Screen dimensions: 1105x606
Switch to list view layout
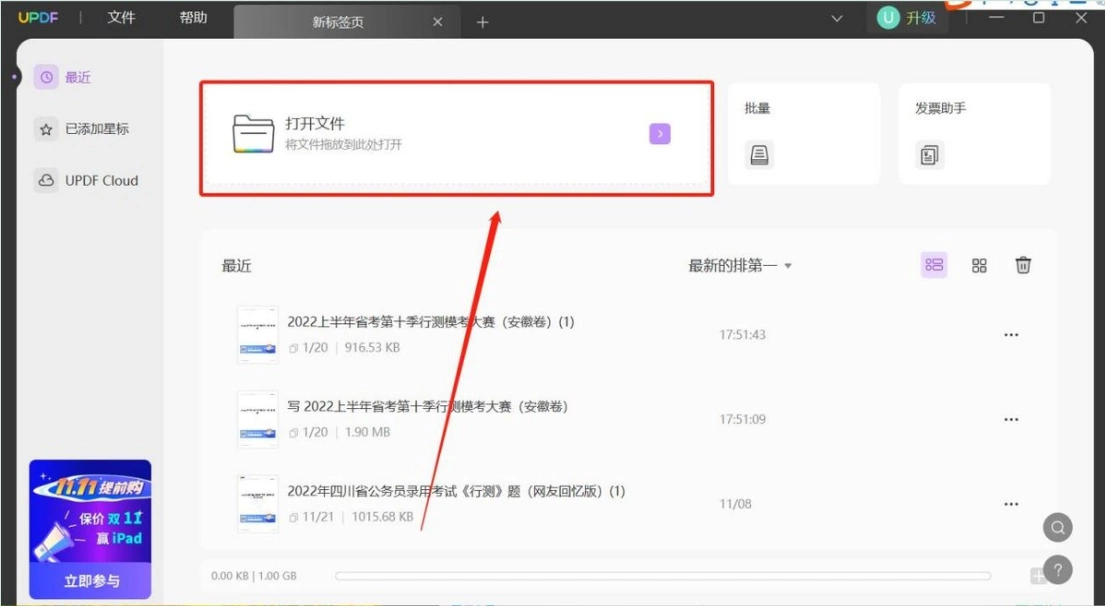934,265
